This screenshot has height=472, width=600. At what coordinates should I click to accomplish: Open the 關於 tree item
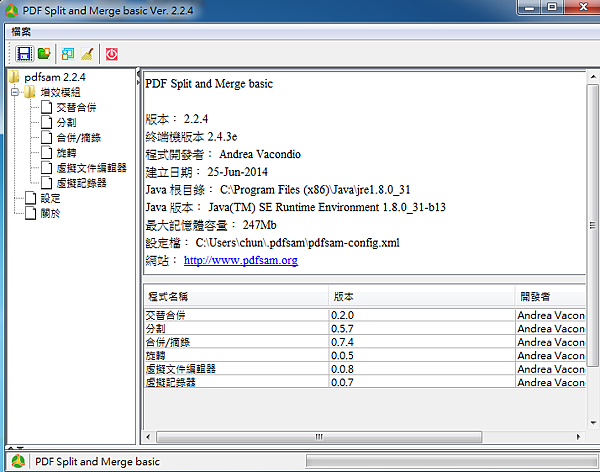(x=50, y=214)
